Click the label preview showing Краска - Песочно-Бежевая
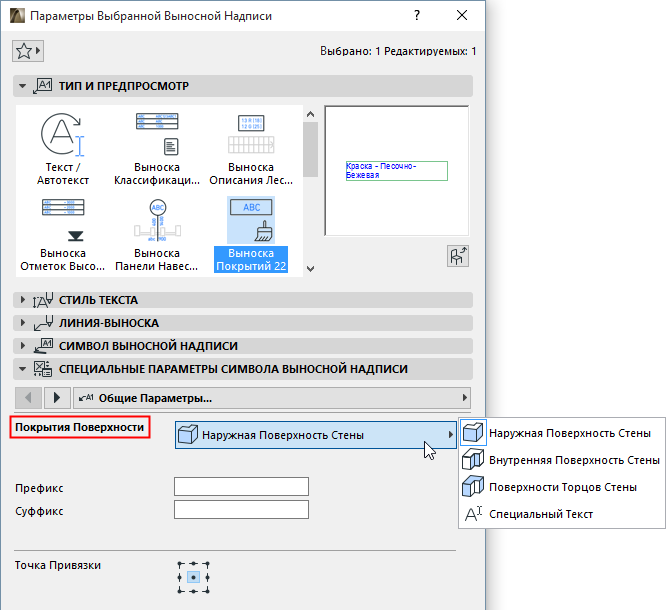The width and height of the screenshot is (667, 610). 396,171
